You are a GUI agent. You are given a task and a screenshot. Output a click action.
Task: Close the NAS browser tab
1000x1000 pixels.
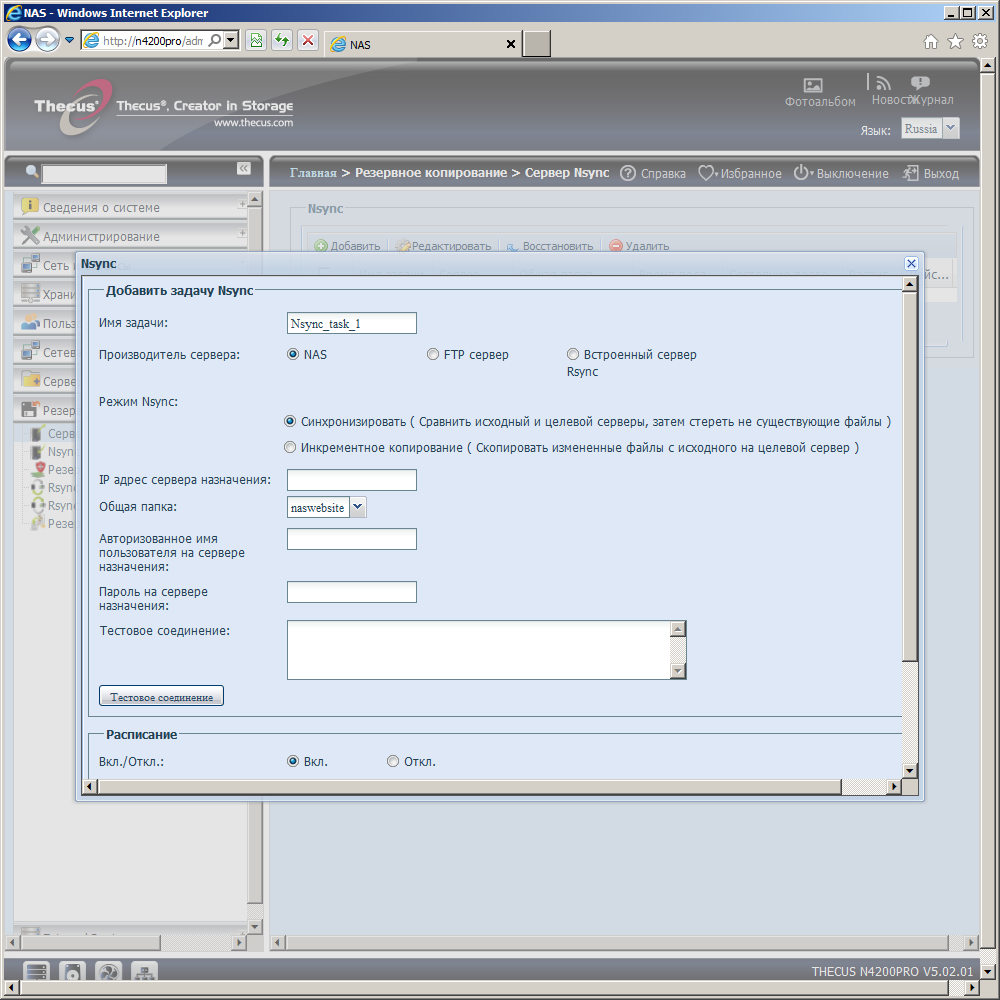510,44
